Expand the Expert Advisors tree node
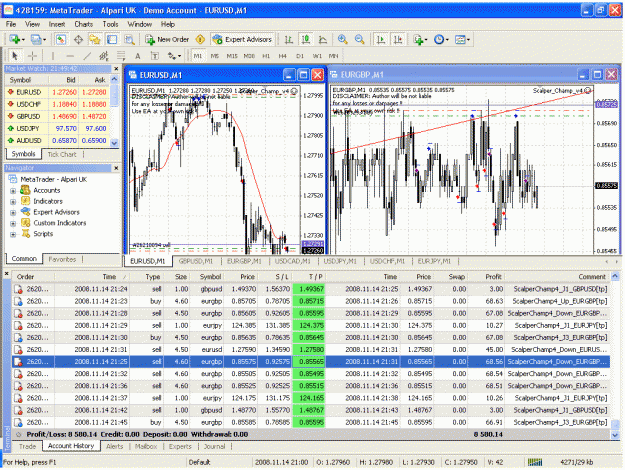625x470 pixels. pyautogui.click(x=13, y=212)
